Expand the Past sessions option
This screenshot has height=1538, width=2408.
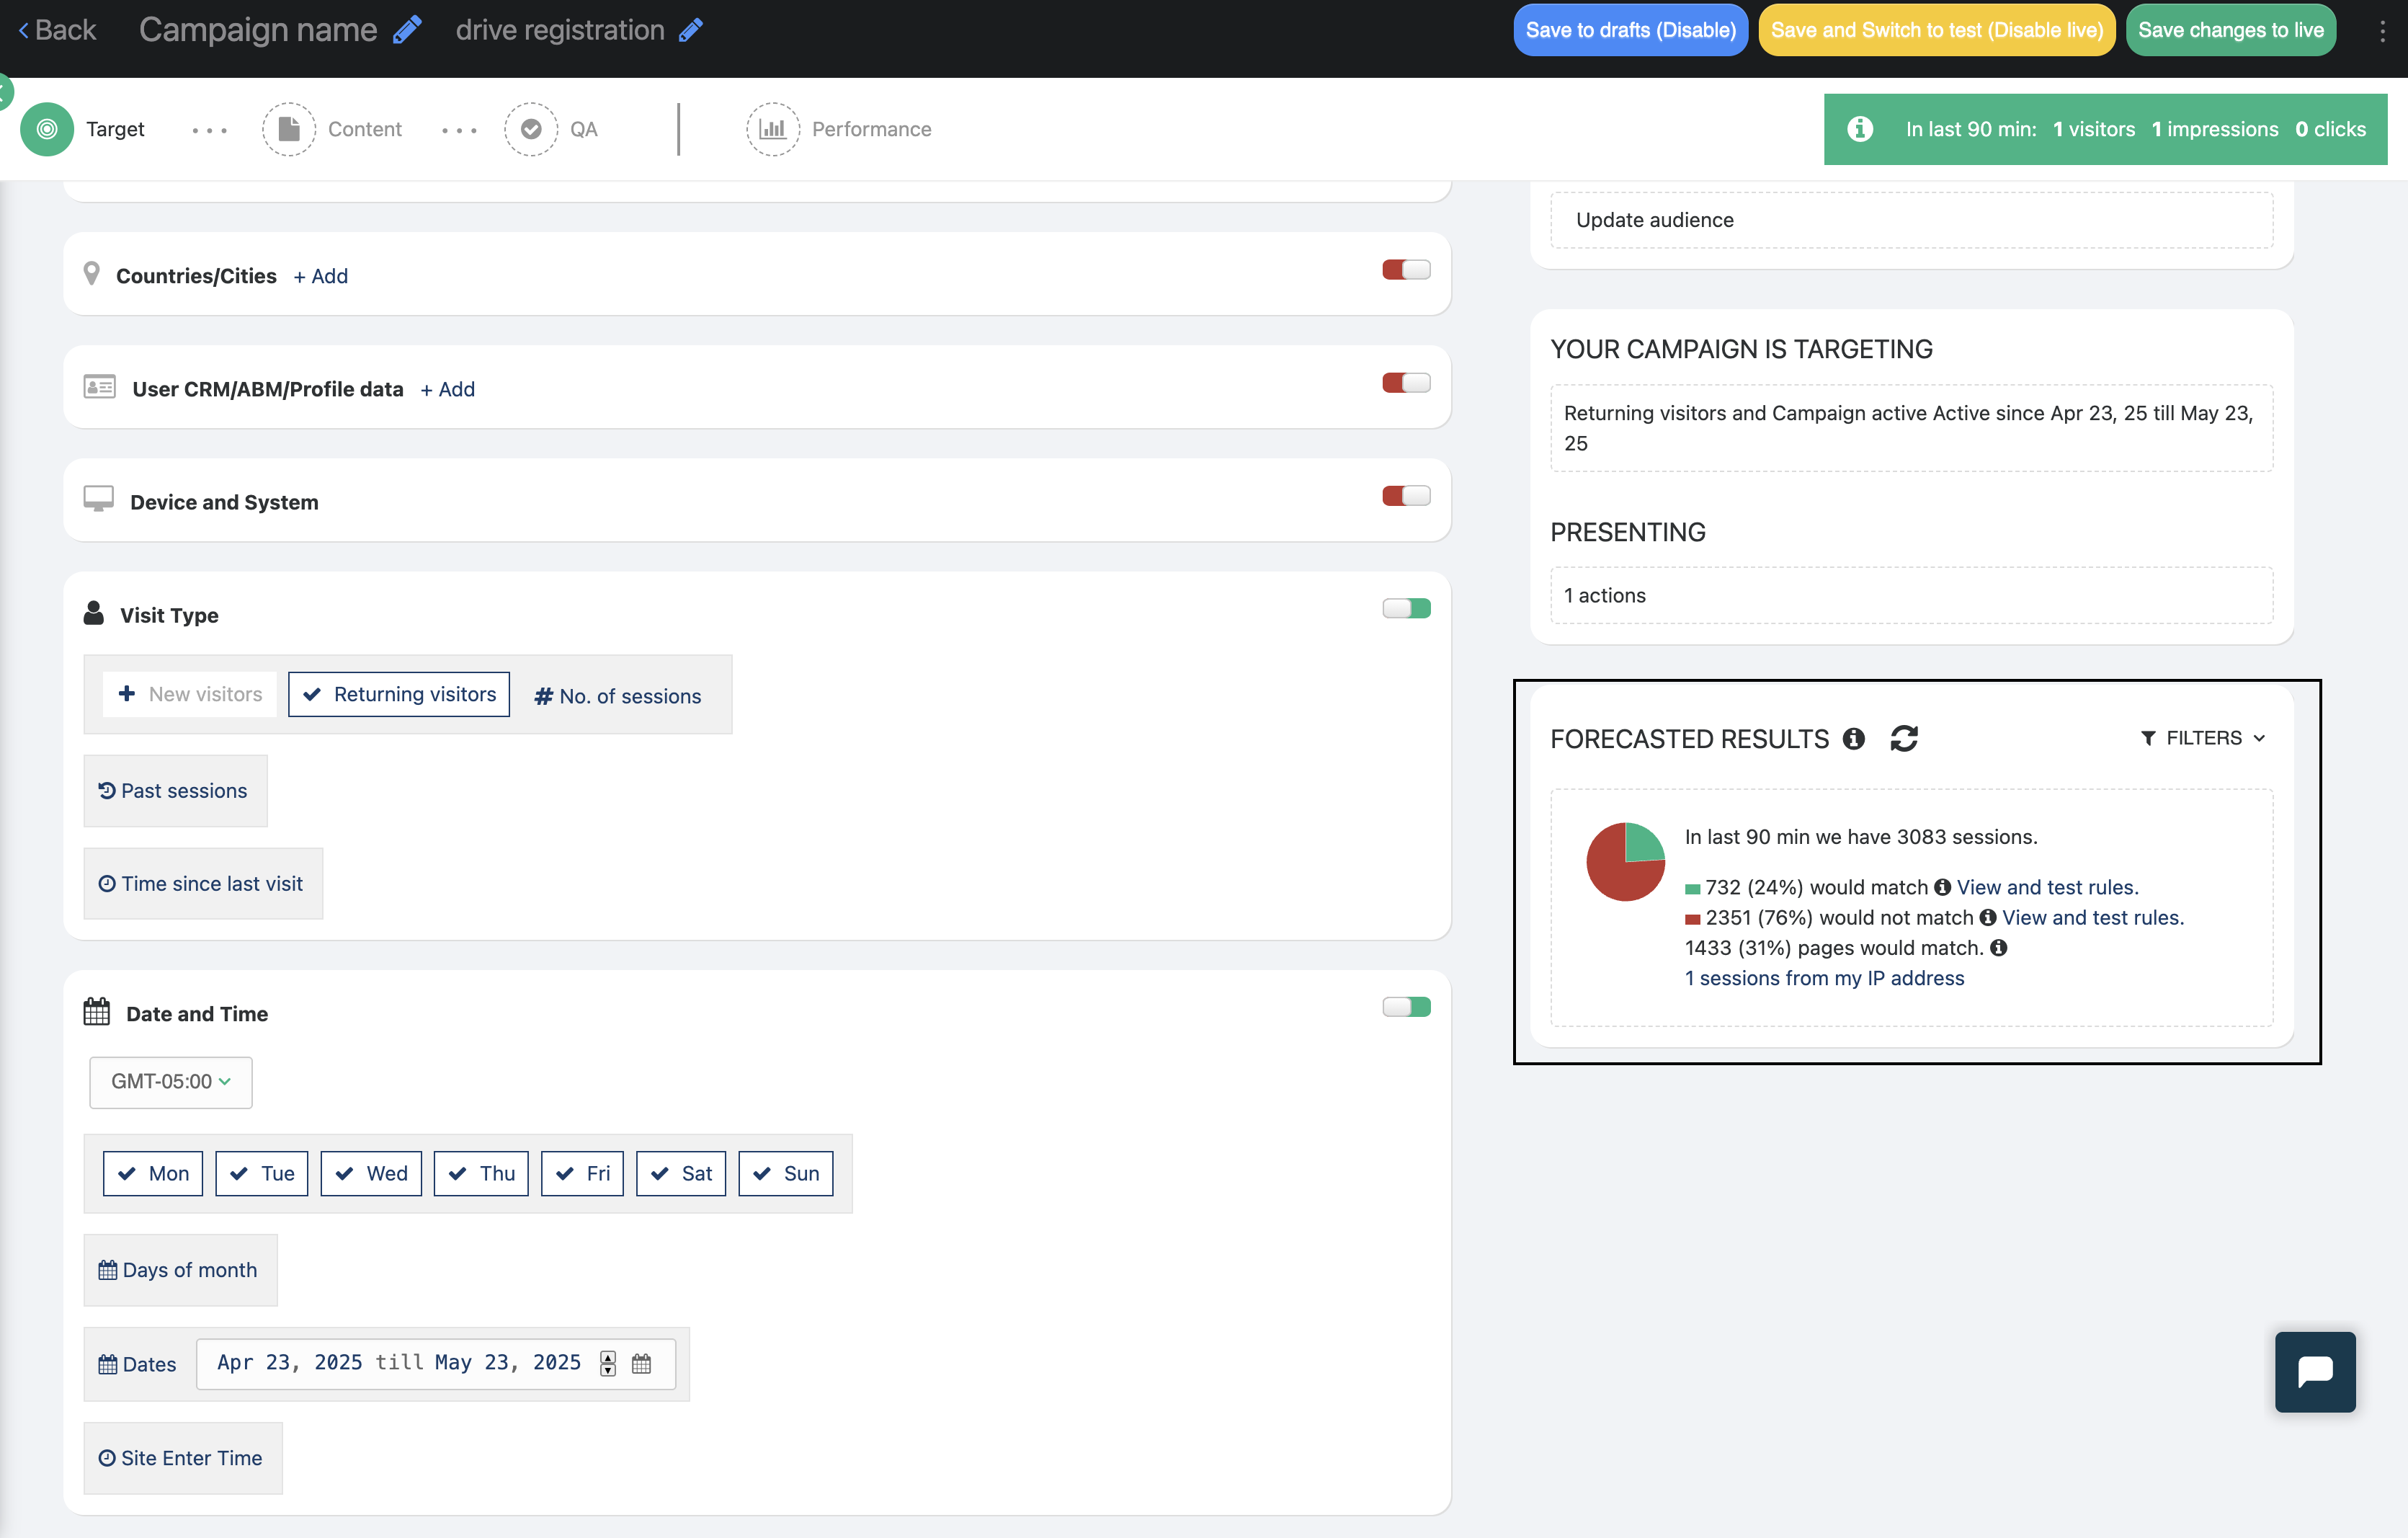point(175,791)
